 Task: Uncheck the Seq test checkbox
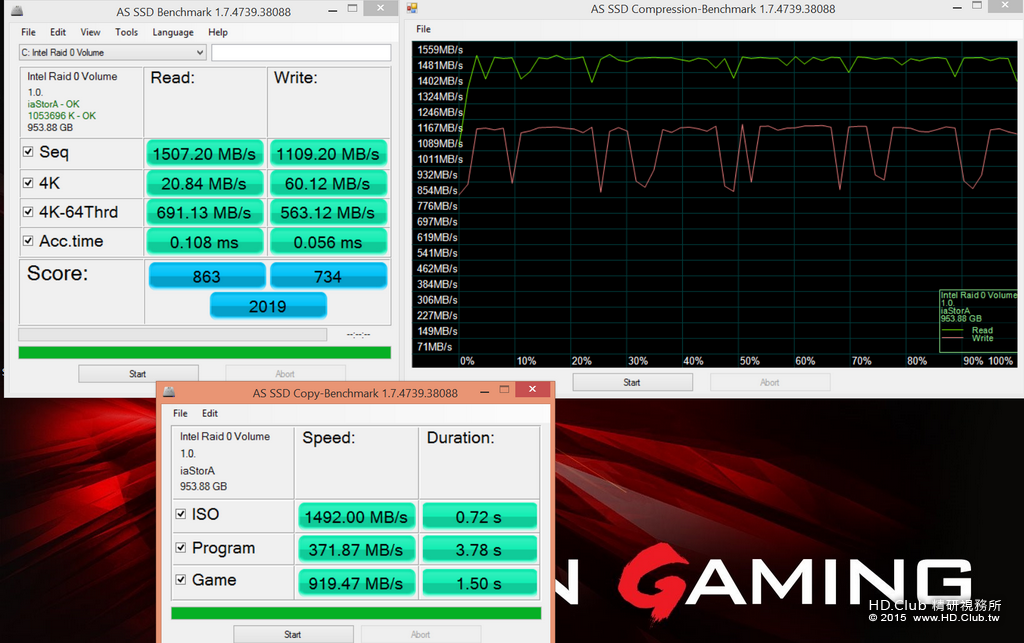point(28,151)
